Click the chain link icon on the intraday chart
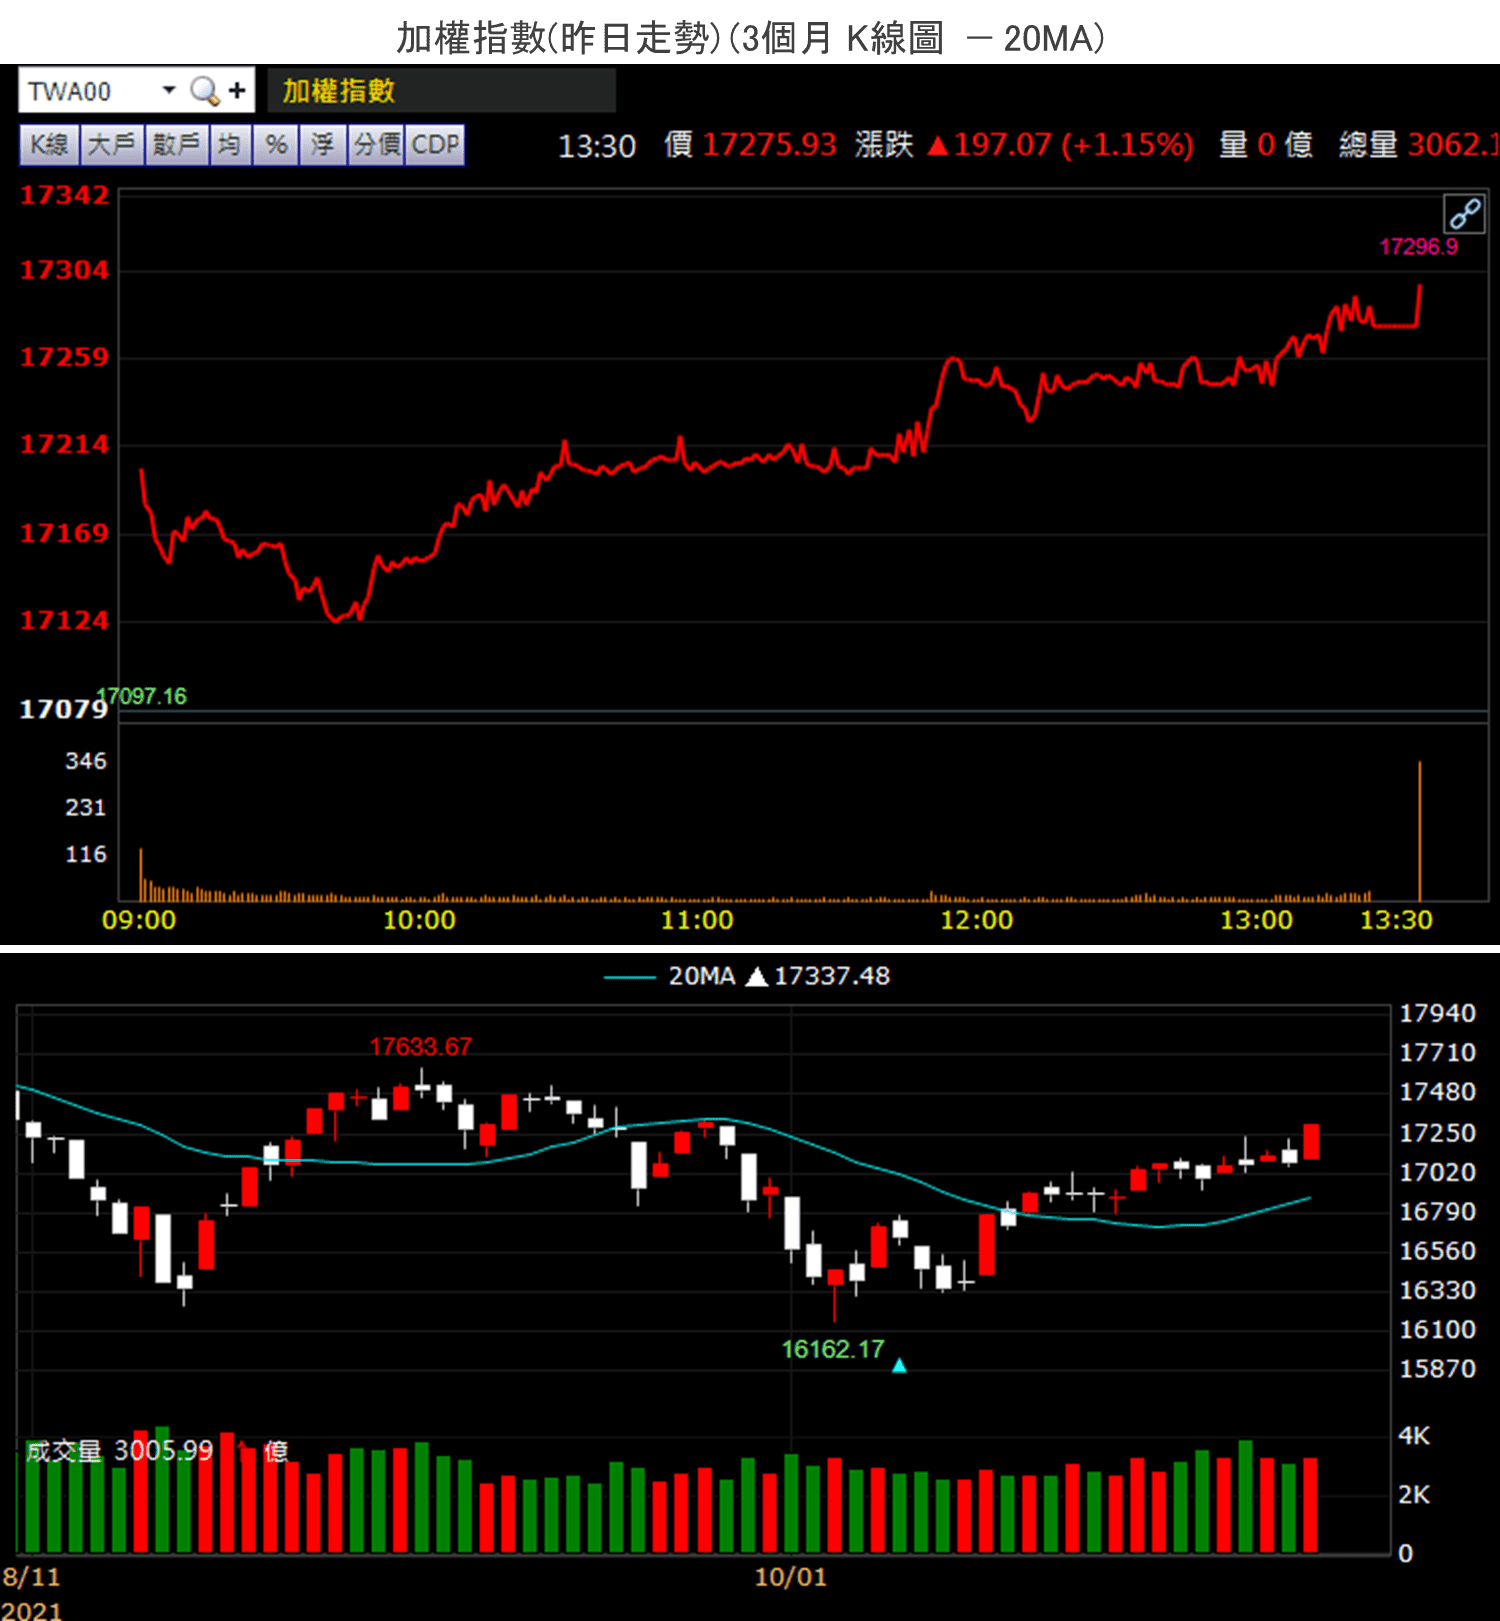The height and width of the screenshot is (1621, 1500). (1464, 214)
